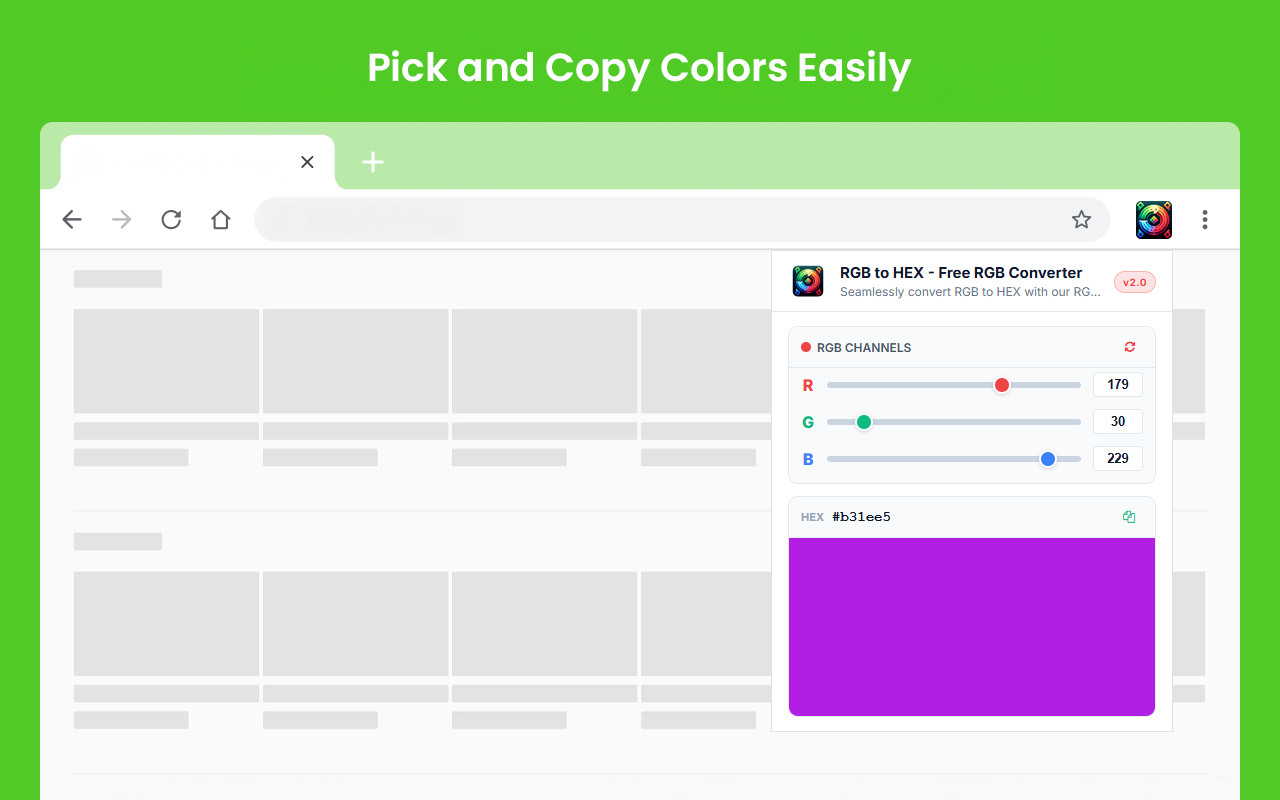Click the extension logo in popup header
1280x800 pixels.
(x=808, y=281)
